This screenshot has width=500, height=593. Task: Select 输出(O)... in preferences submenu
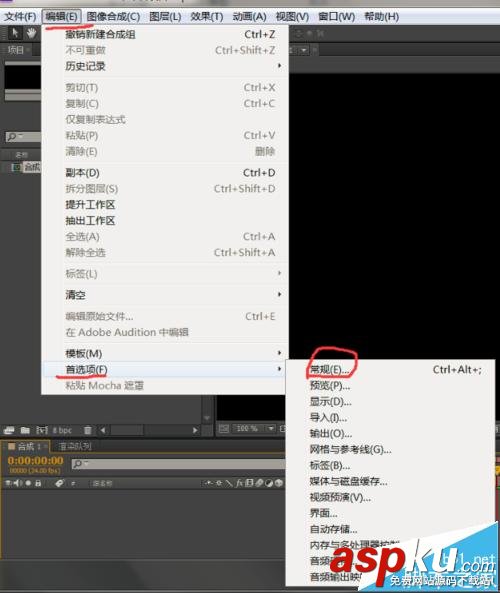tap(390, 433)
